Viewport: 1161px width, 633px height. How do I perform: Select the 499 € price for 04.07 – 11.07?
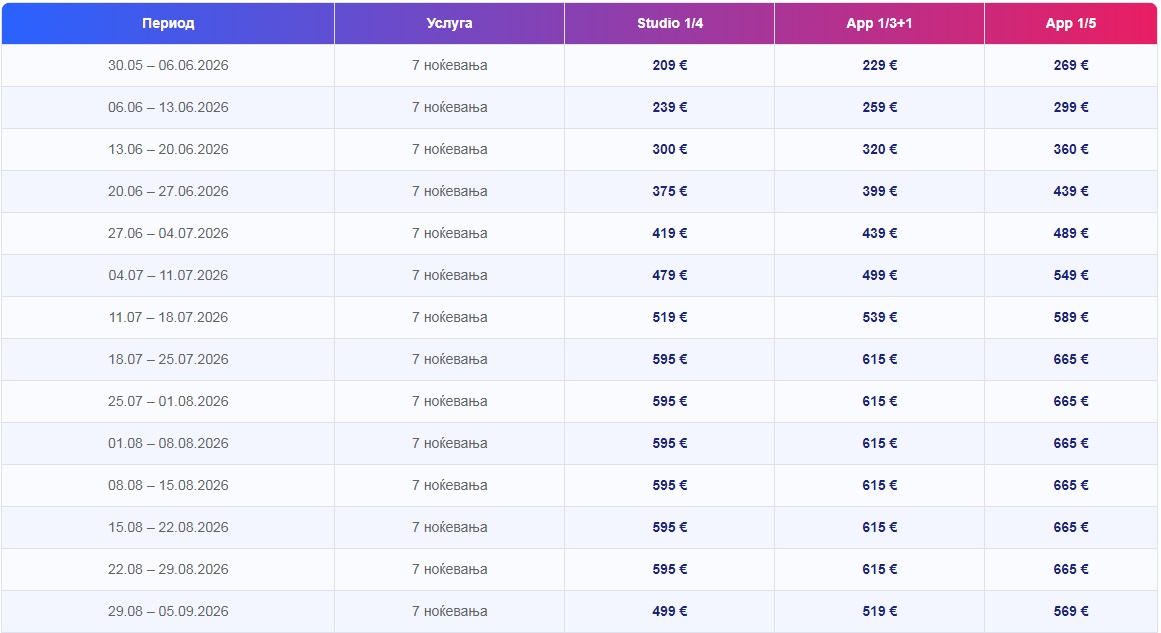pos(879,275)
